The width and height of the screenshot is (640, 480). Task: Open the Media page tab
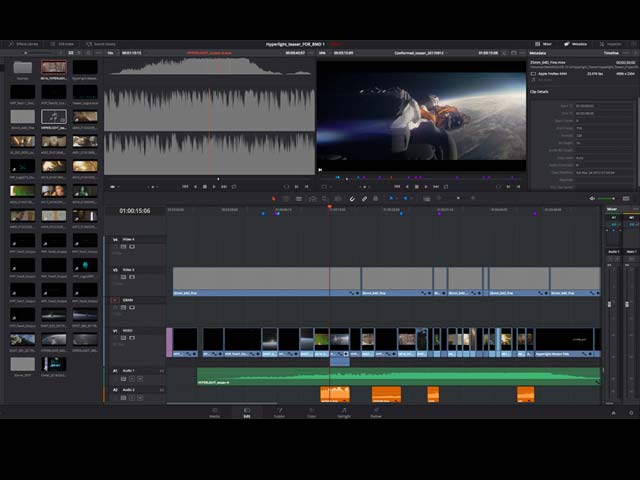[215, 413]
